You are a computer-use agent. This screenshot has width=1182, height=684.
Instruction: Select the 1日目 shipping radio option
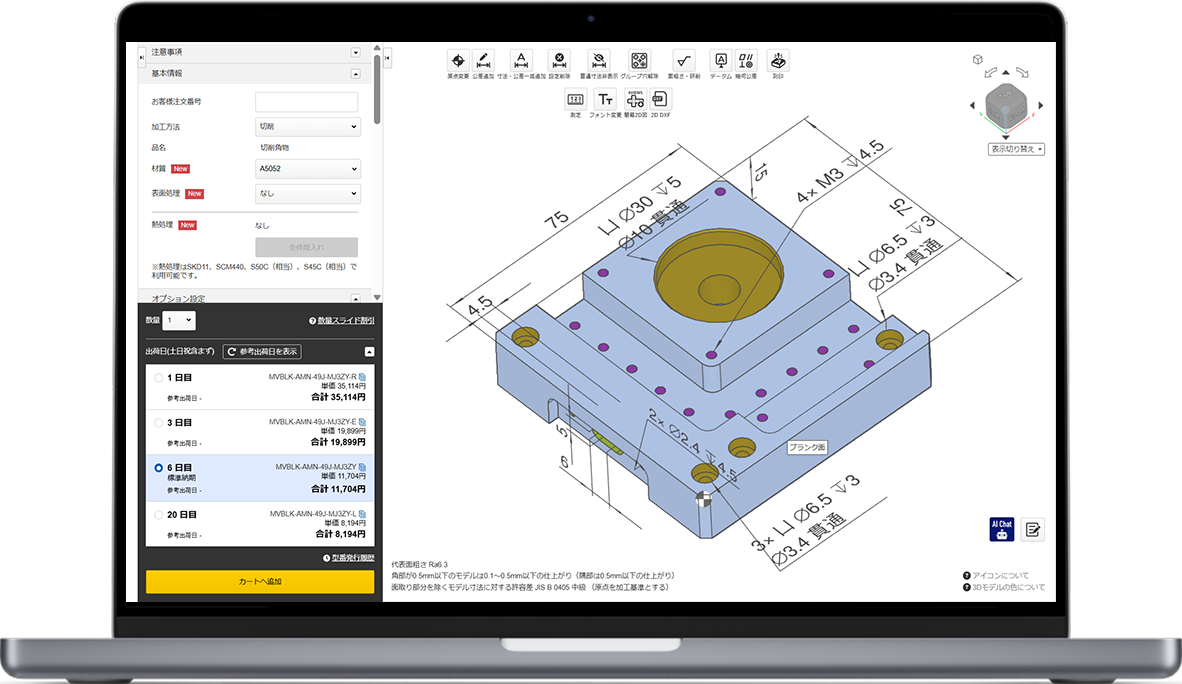pos(159,378)
